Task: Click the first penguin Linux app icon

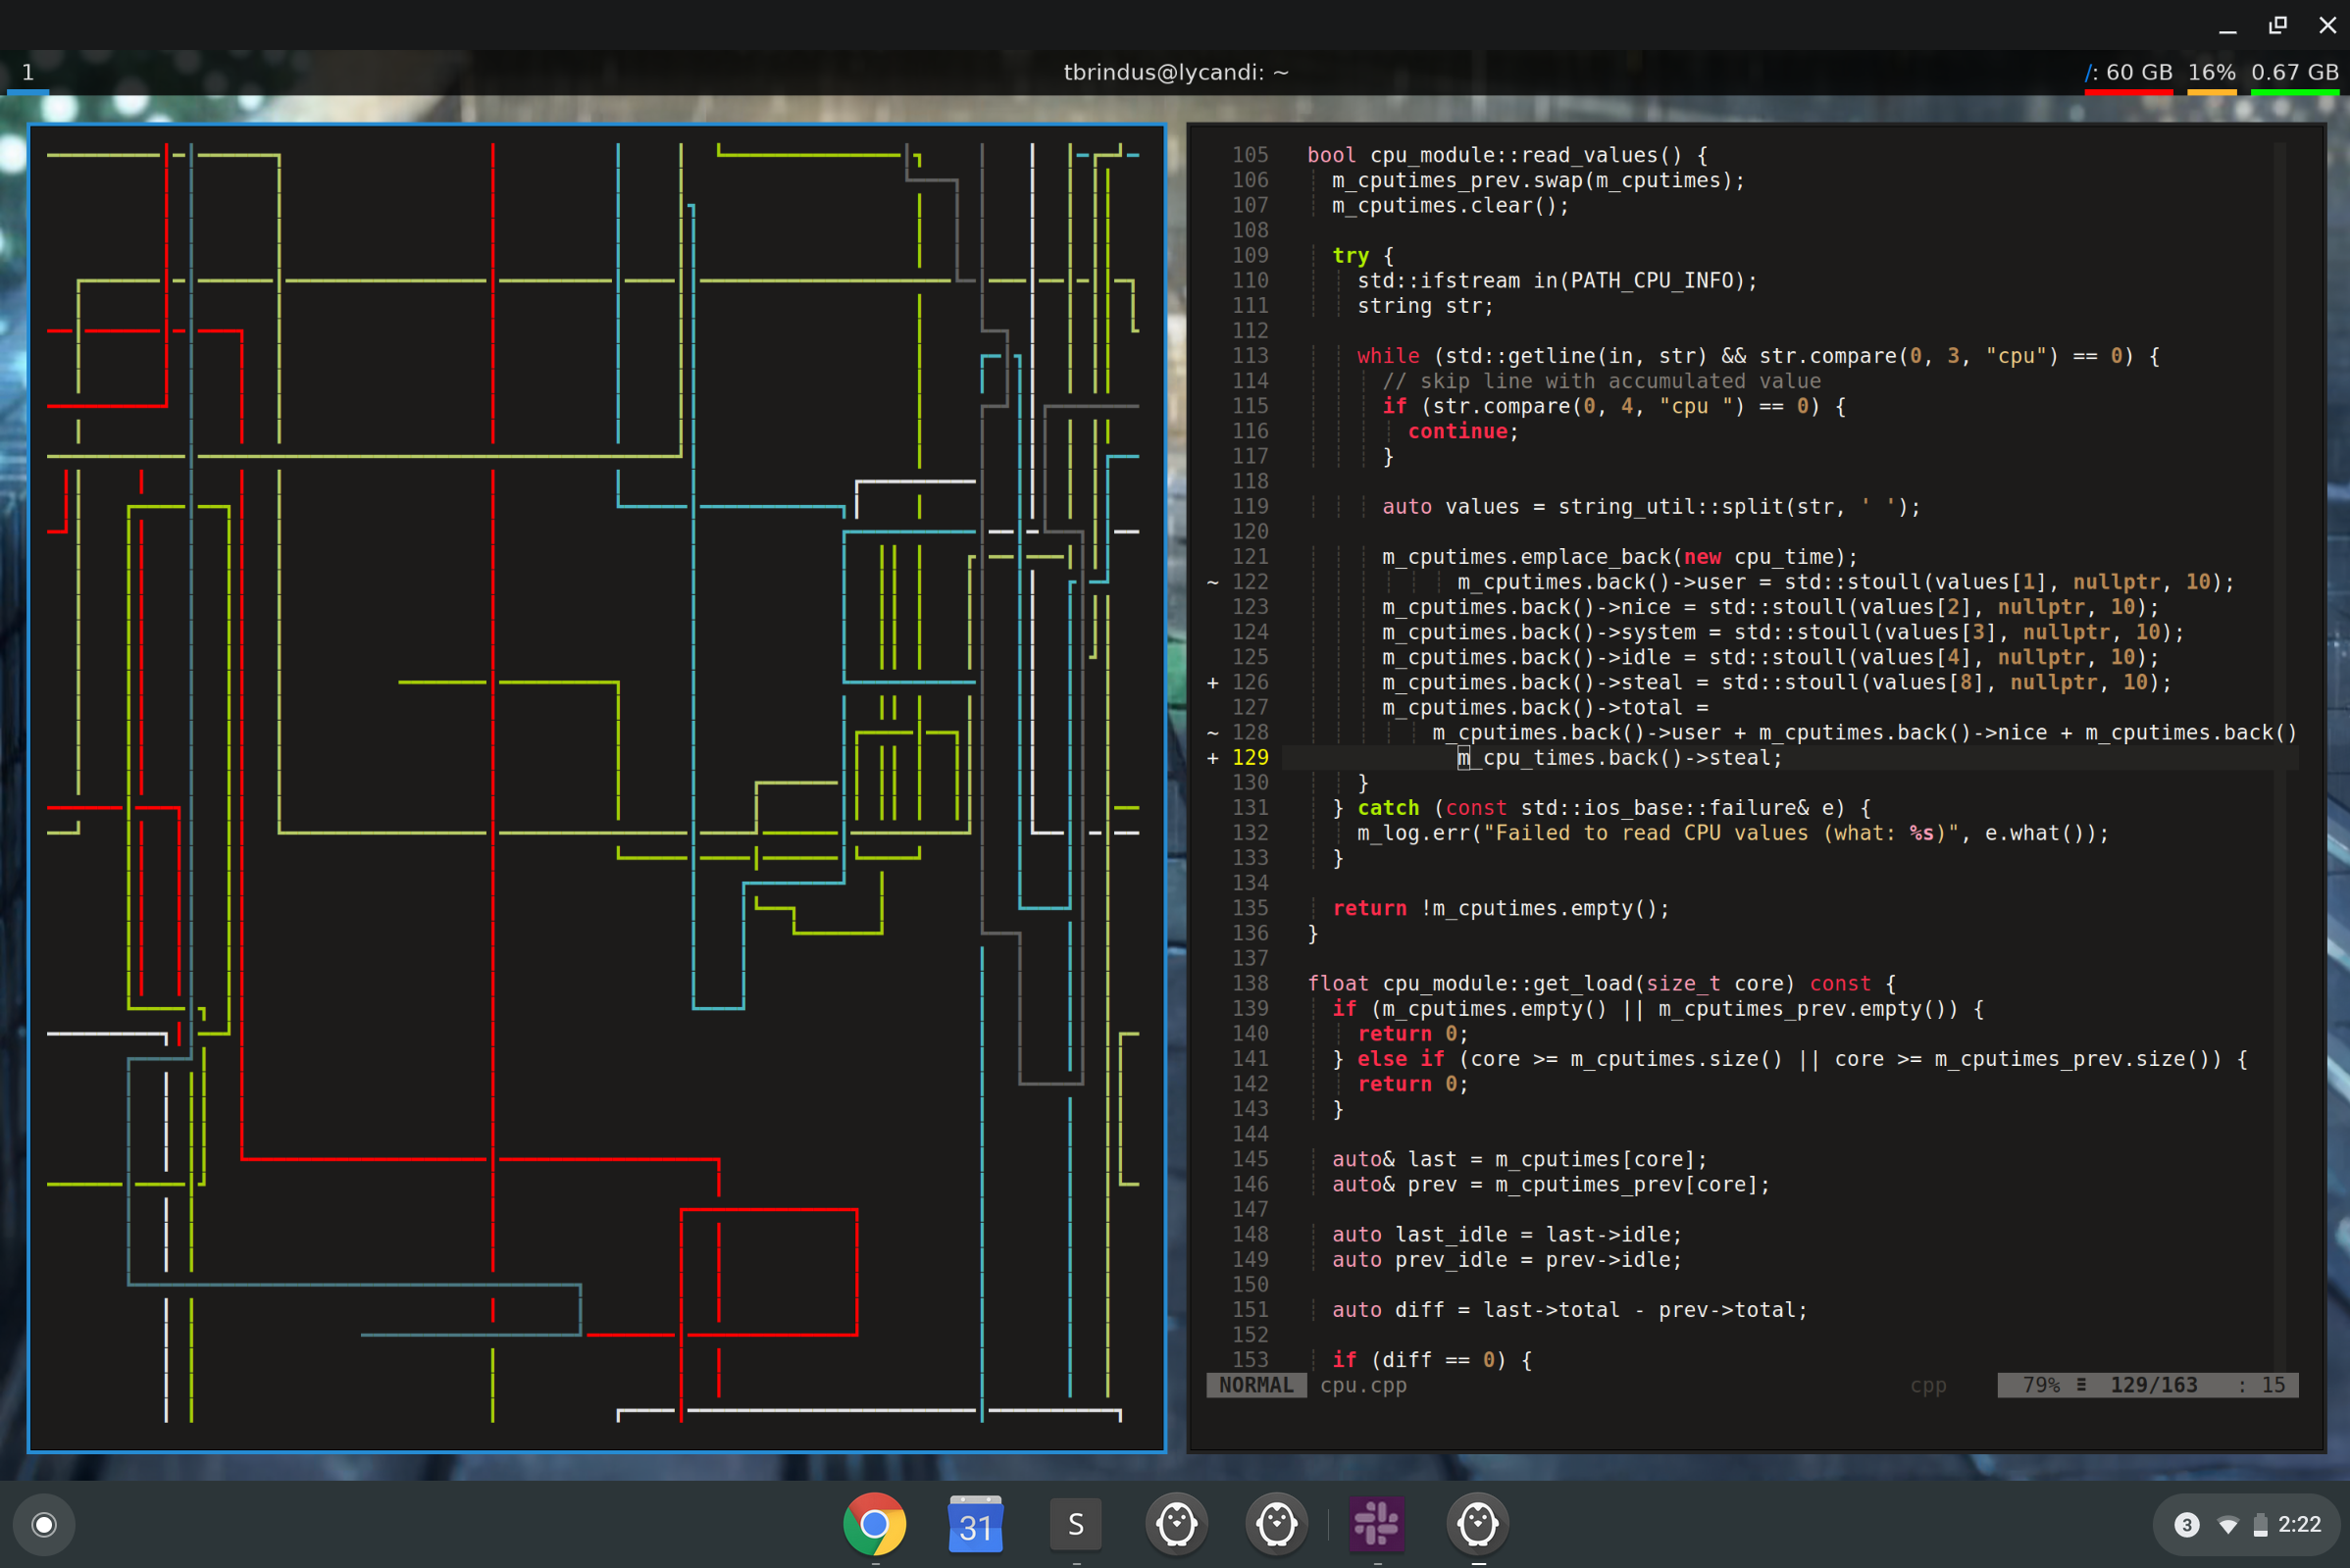Action: (x=1176, y=1524)
